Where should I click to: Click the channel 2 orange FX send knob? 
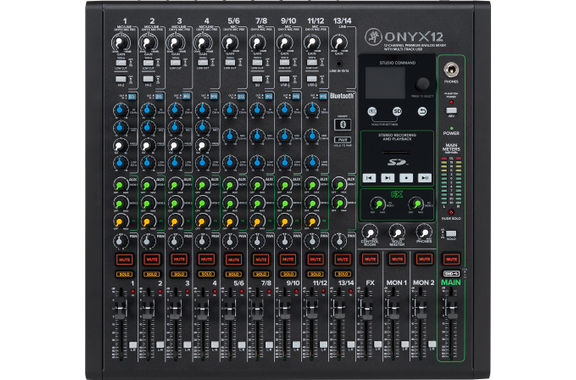pos(148,221)
